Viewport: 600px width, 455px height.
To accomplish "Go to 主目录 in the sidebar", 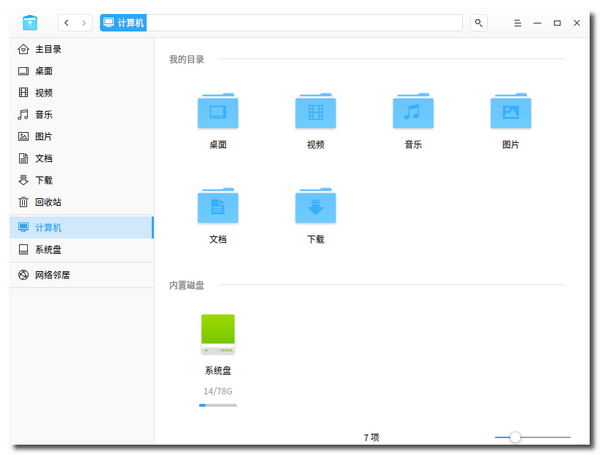I will point(82,49).
